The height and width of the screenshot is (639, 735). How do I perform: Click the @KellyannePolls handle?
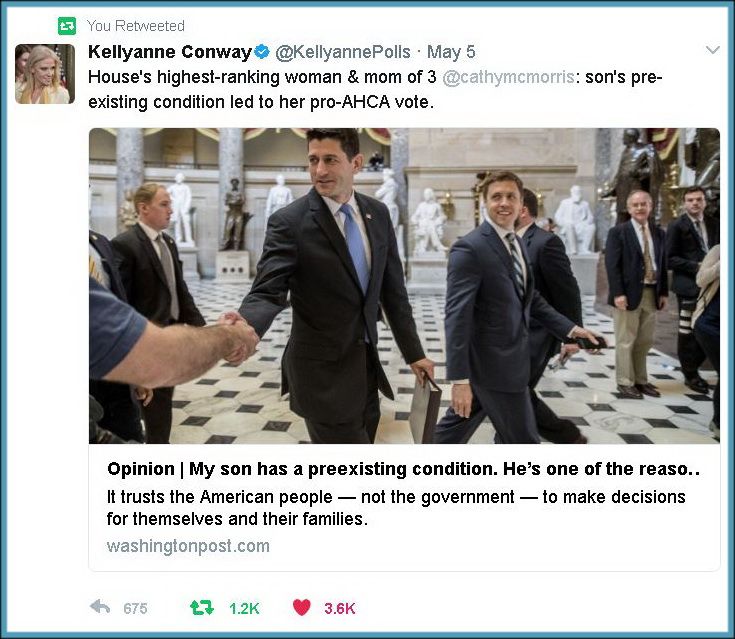click(343, 52)
